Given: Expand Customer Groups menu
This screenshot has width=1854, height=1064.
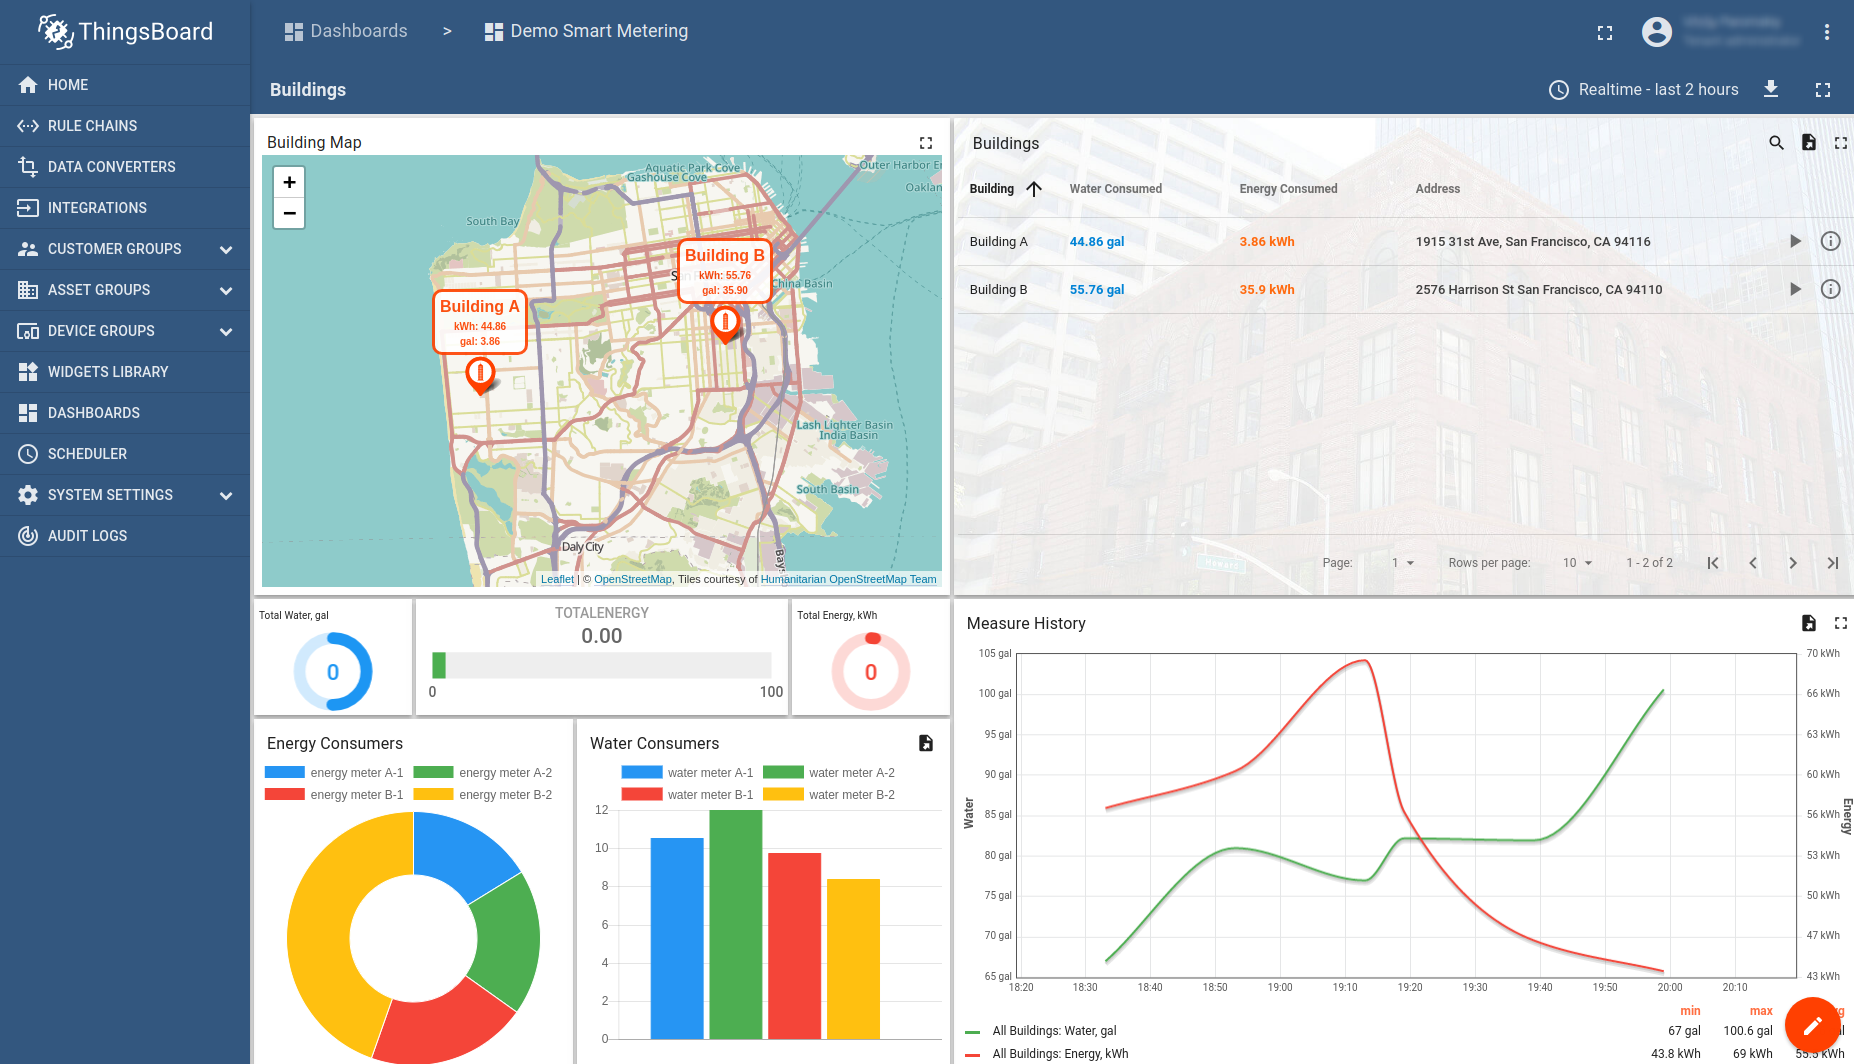Looking at the screenshot, I should [226, 249].
